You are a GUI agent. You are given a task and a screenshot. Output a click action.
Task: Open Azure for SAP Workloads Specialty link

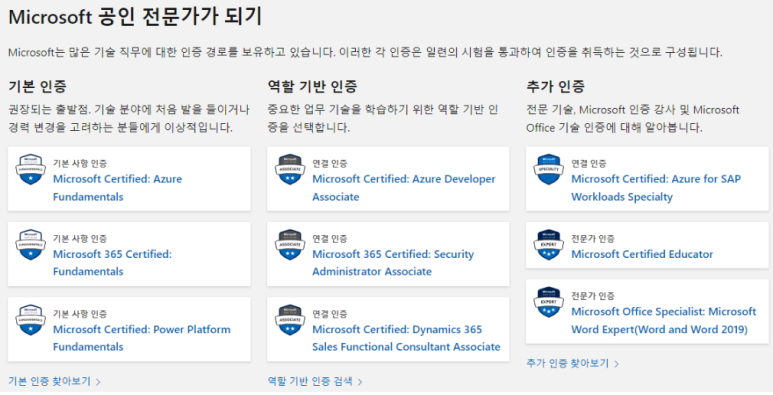click(656, 188)
